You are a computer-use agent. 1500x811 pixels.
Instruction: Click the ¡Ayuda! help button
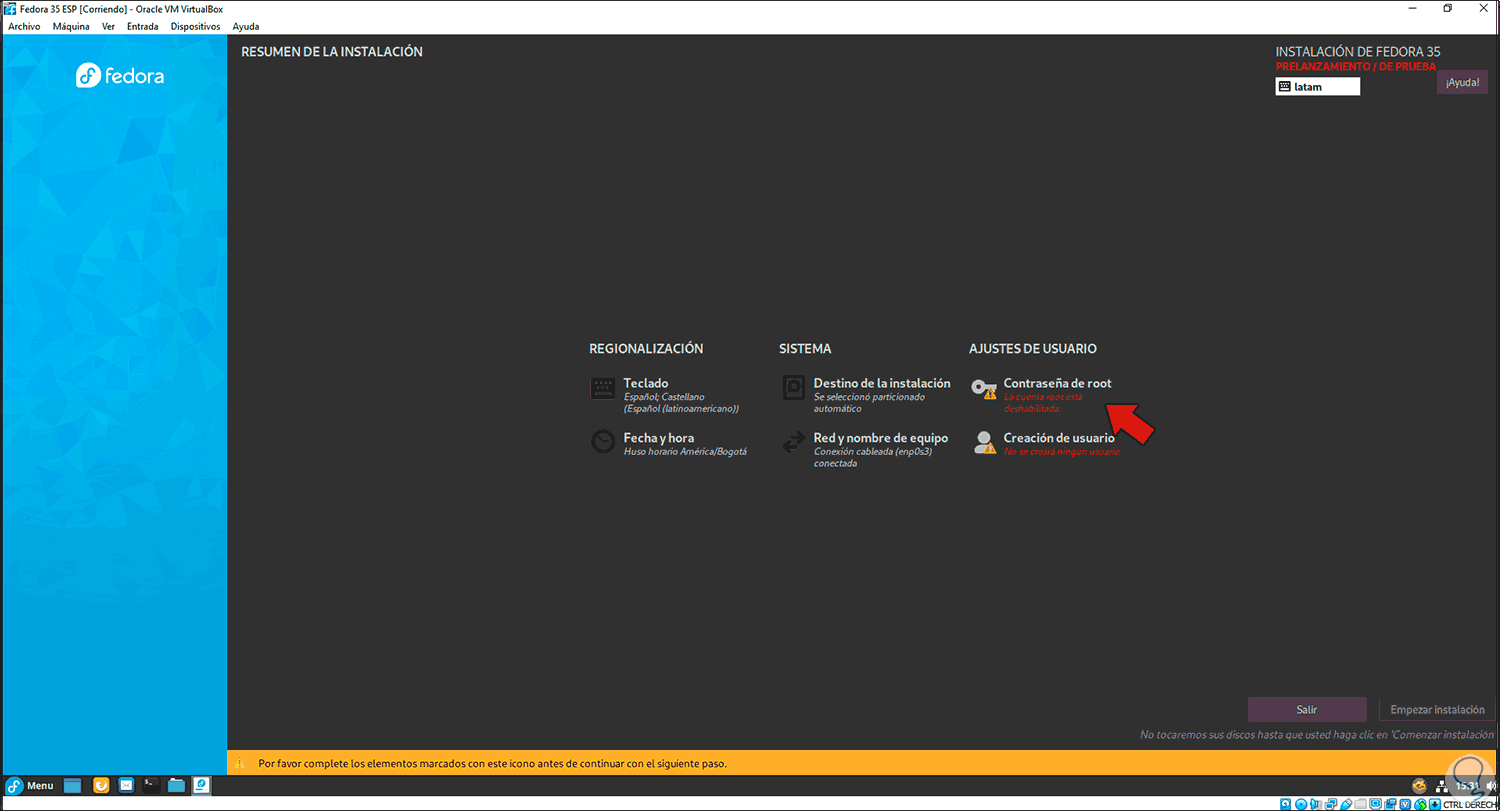[x=1462, y=82]
